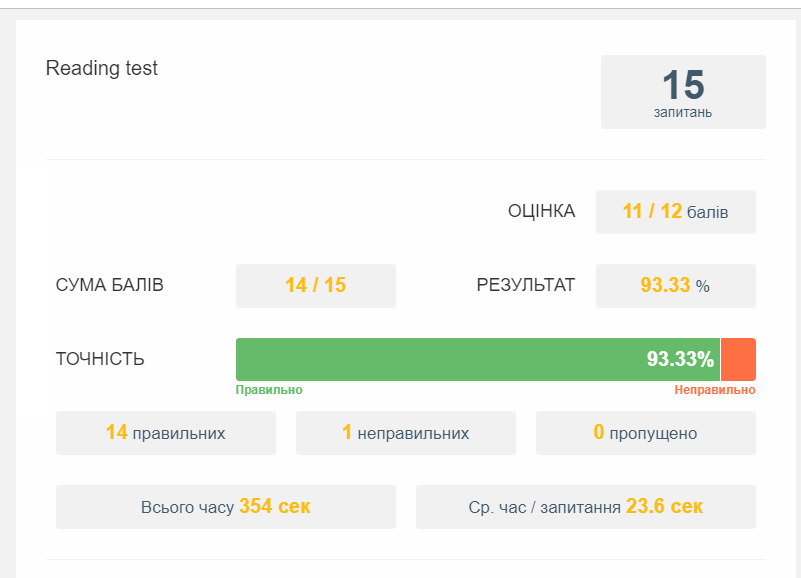Open the 11 / 12 балів grade box

pos(675,212)
